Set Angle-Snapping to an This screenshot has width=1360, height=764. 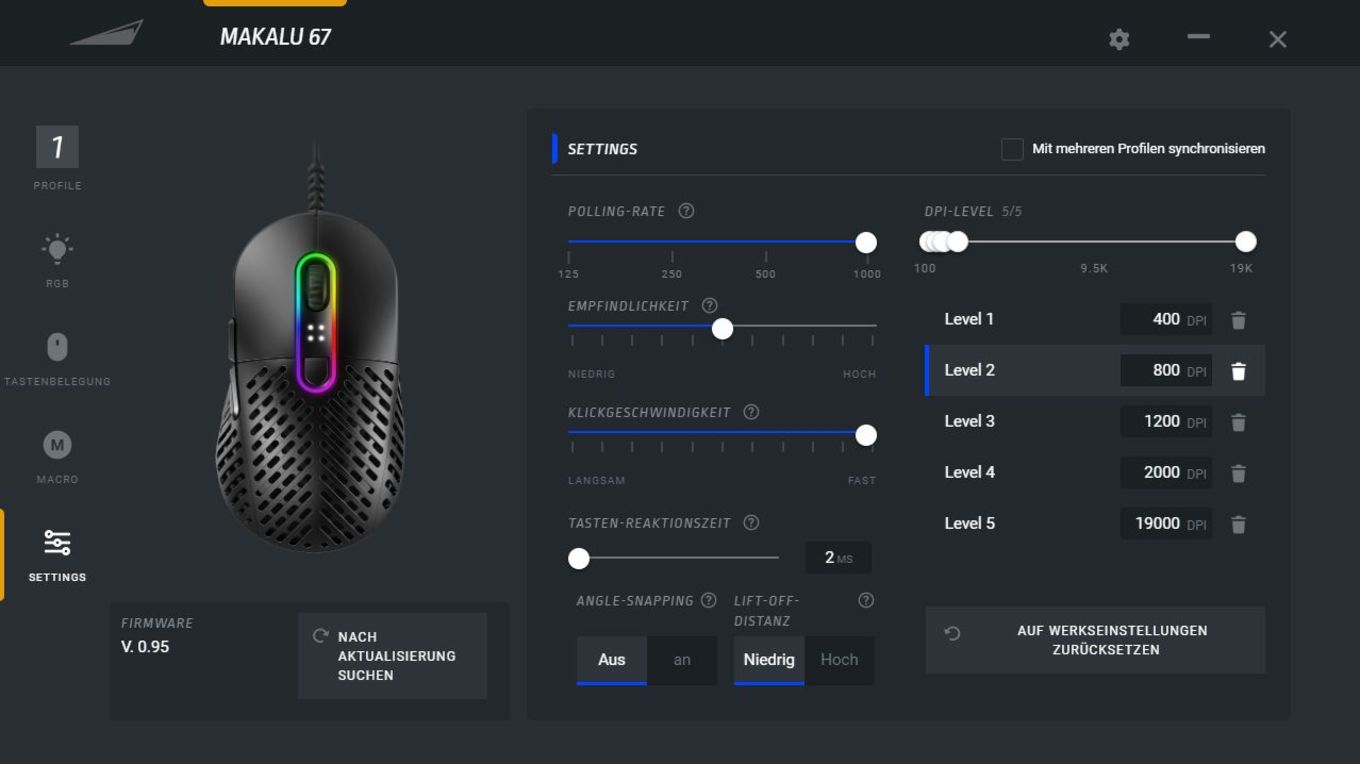[x=682, y=660]
